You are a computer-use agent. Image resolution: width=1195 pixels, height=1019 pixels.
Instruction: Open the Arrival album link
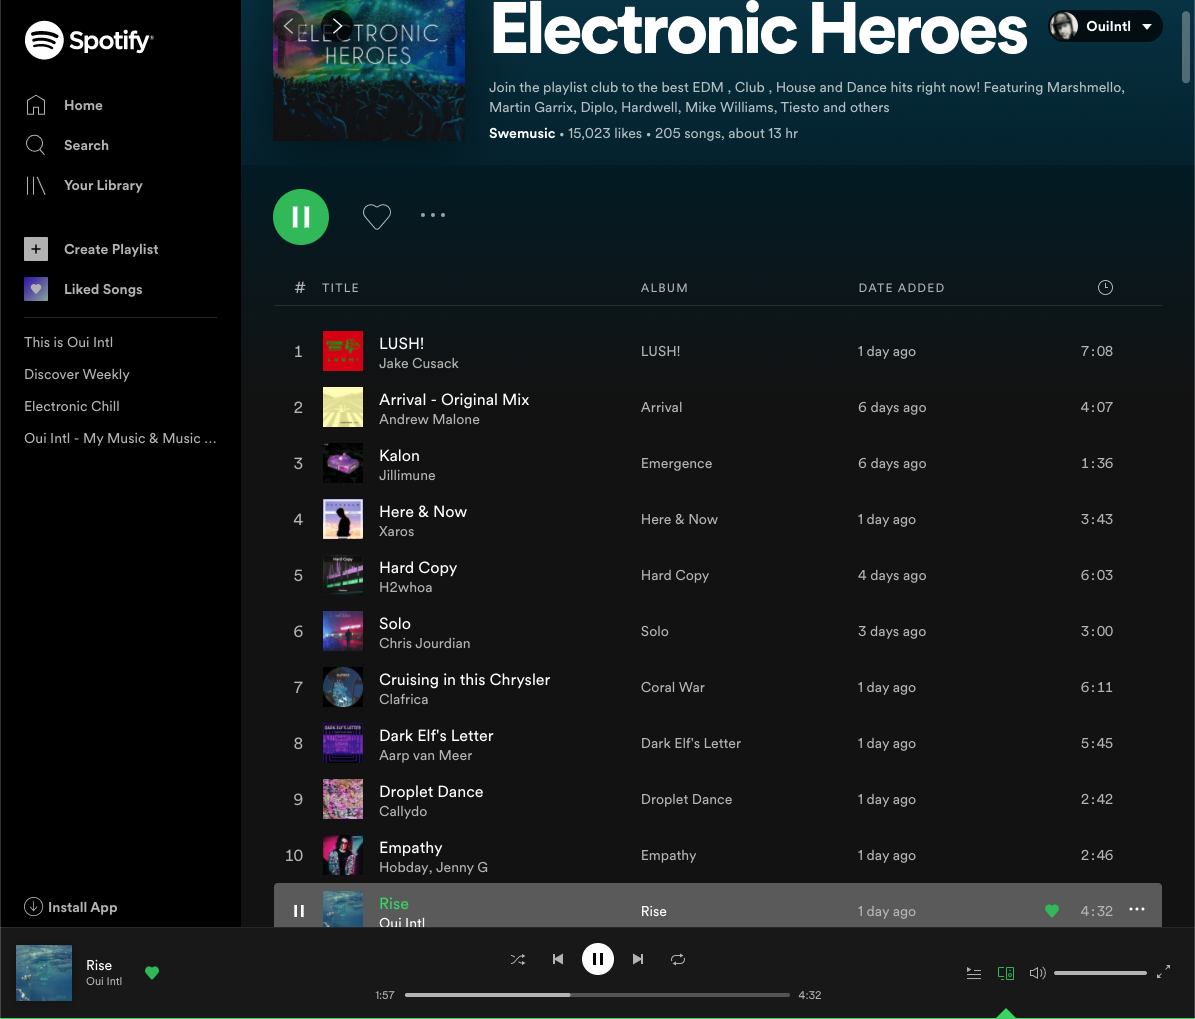tap(662, 407)
